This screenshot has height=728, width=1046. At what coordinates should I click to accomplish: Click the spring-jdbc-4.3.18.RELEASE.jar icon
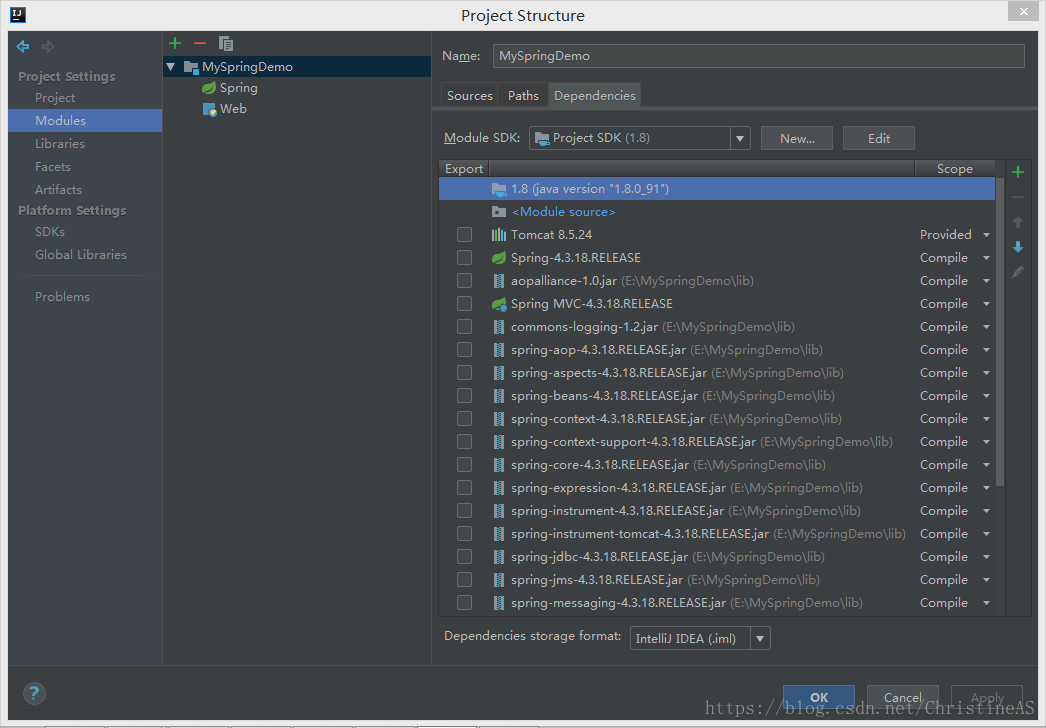click(499, 557)
